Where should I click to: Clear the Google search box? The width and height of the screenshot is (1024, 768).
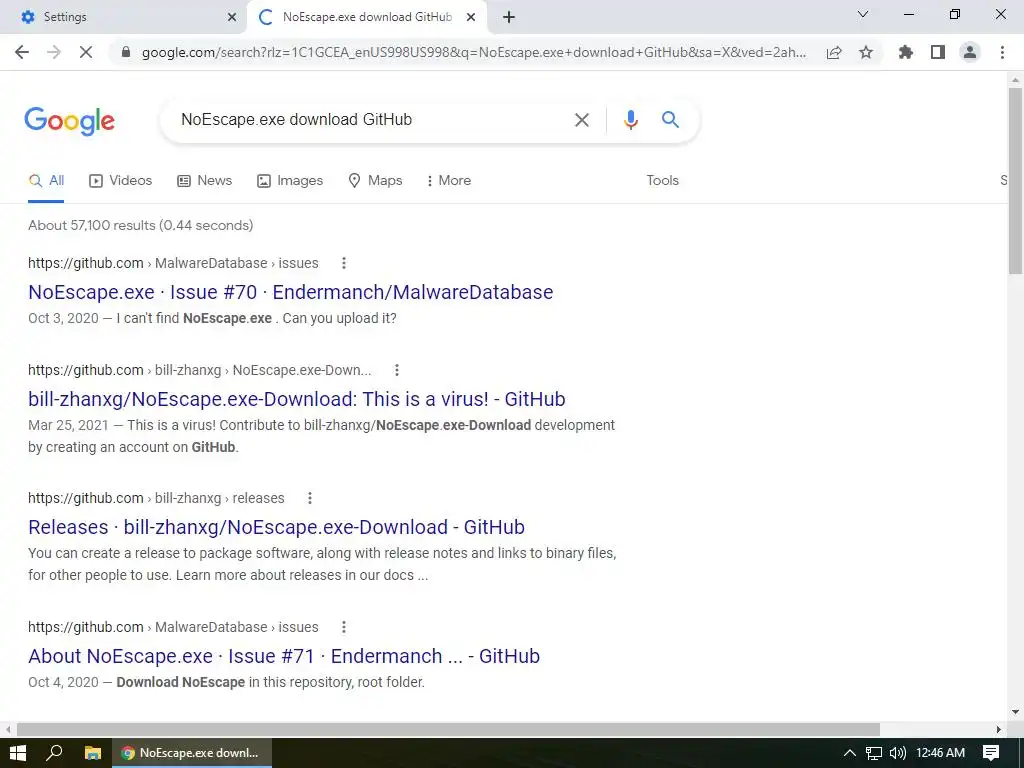point(582,120)
